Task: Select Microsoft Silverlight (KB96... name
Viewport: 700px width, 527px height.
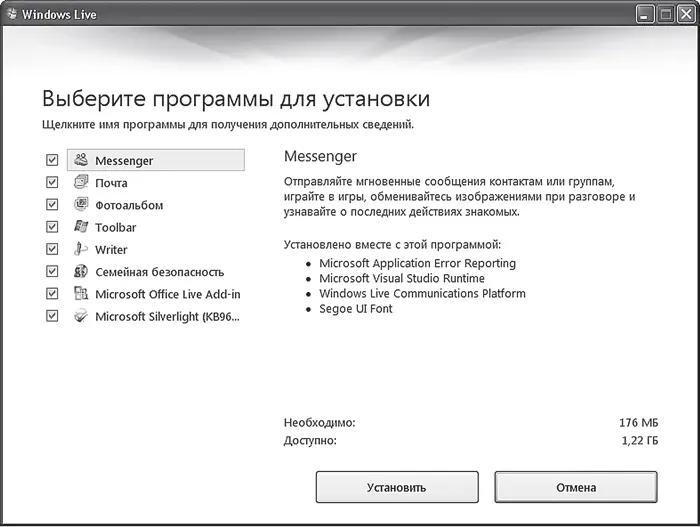Action: point(167,317)
